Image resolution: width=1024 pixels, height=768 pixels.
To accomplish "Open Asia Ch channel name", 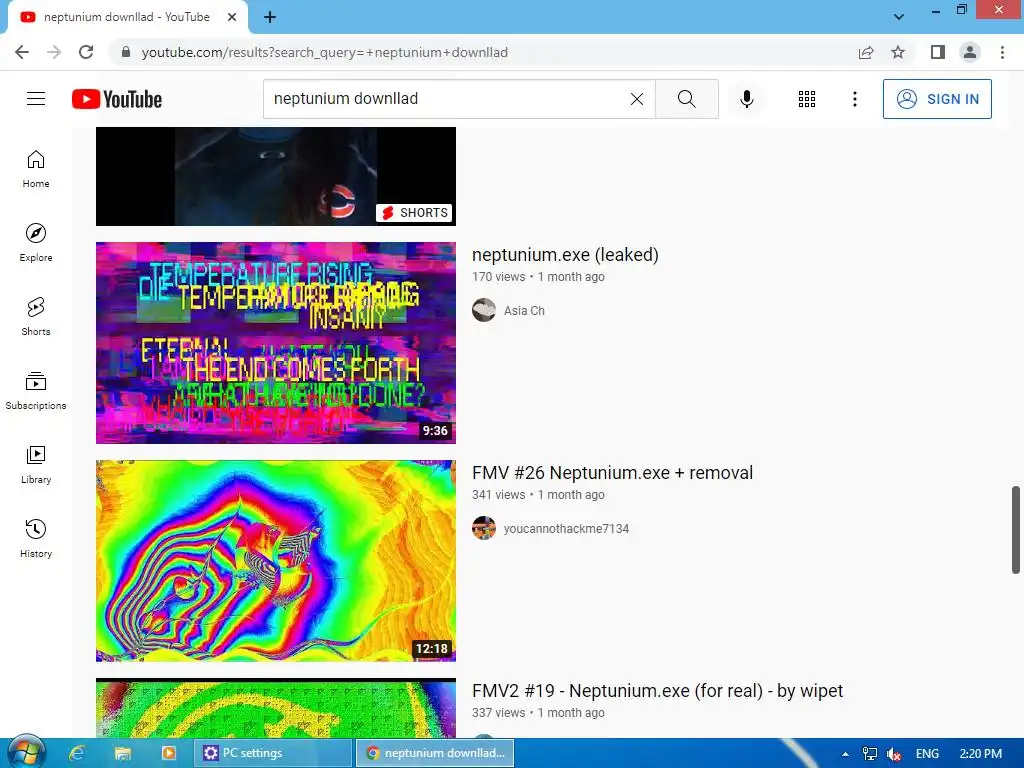I will coord(524,310).
